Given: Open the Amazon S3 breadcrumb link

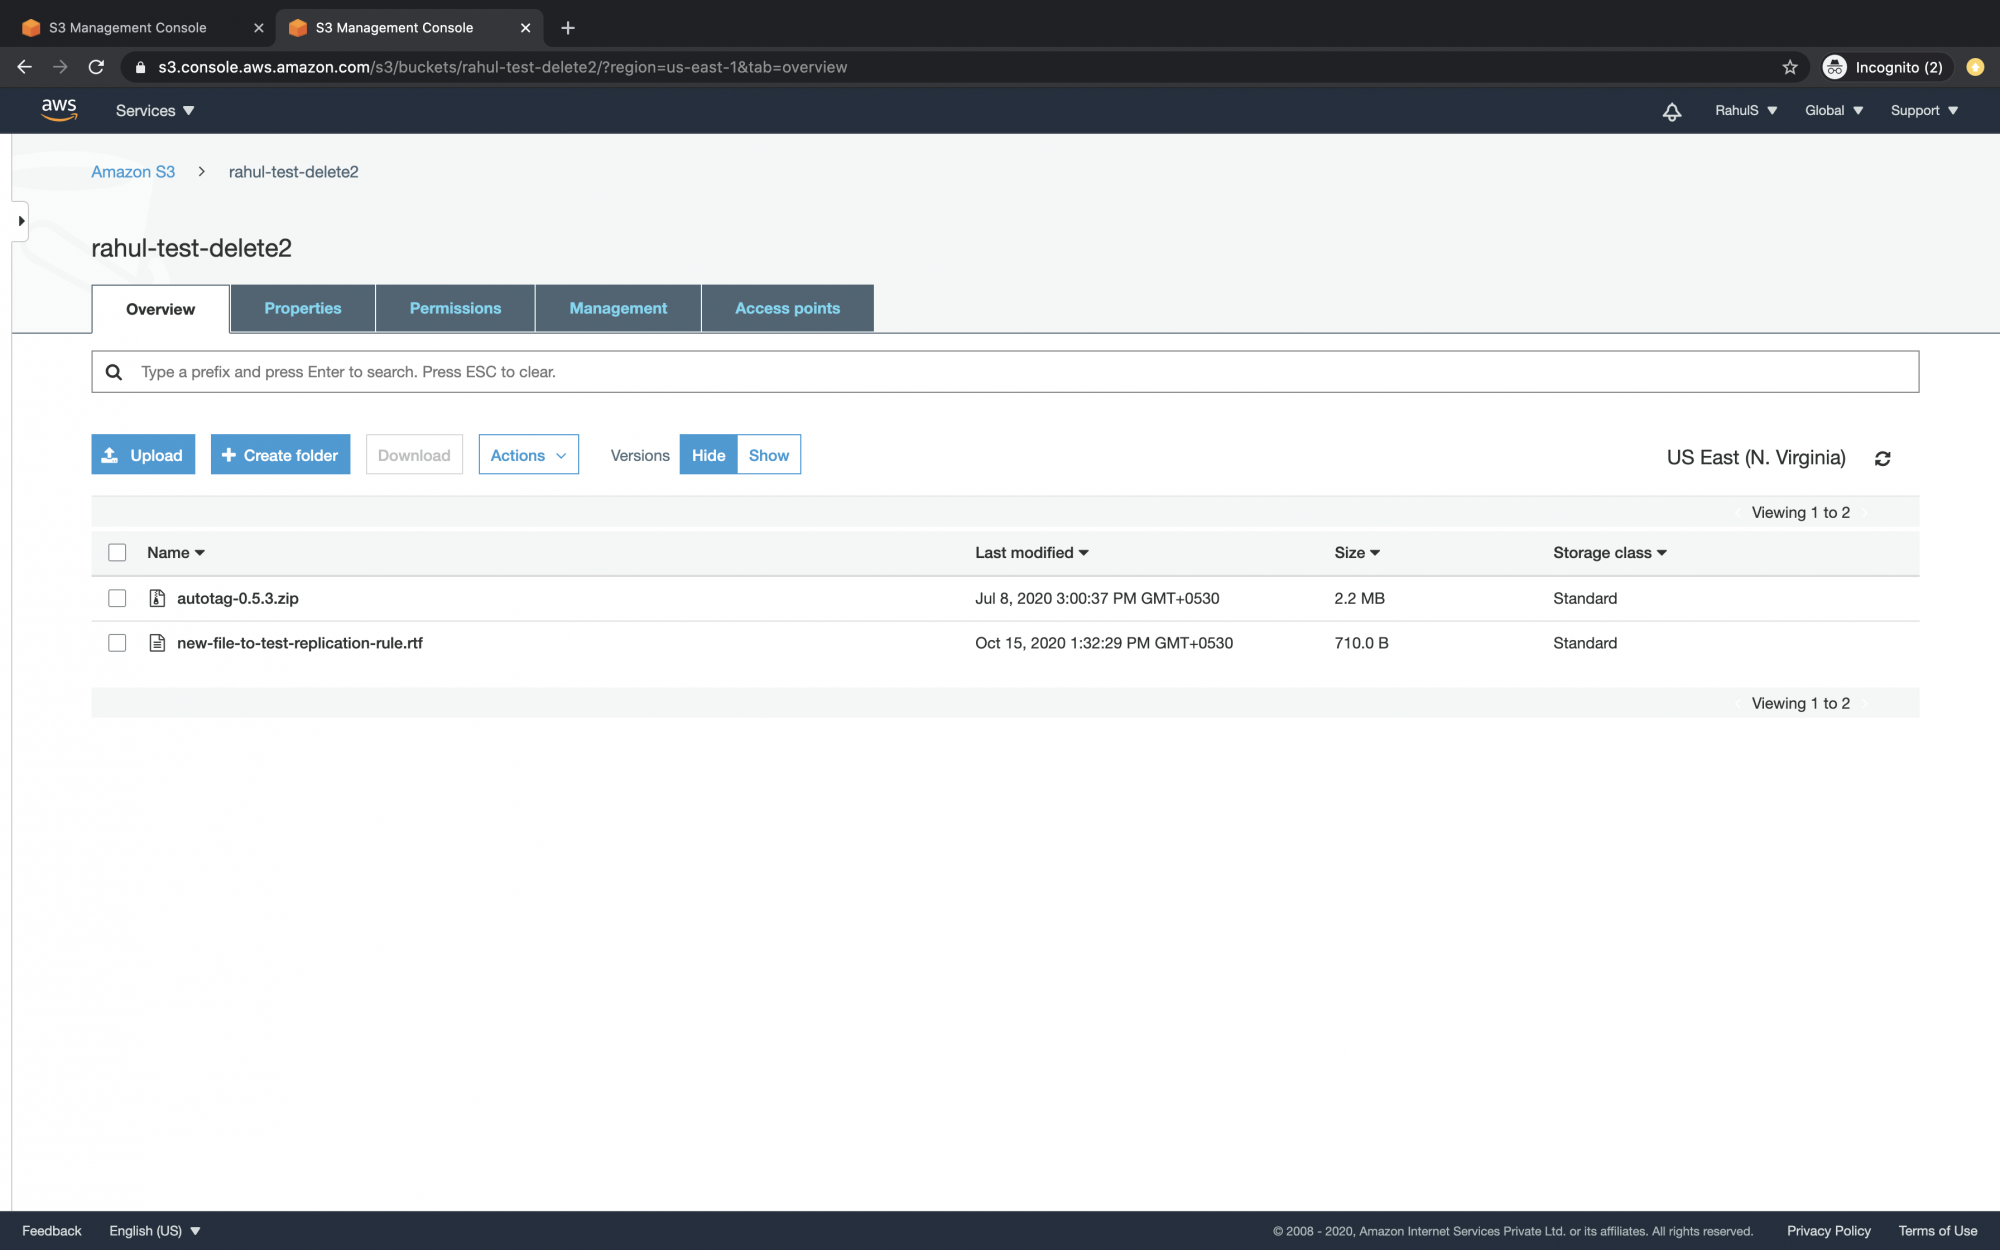Looking at the screenshot, I should pos(133,171).
